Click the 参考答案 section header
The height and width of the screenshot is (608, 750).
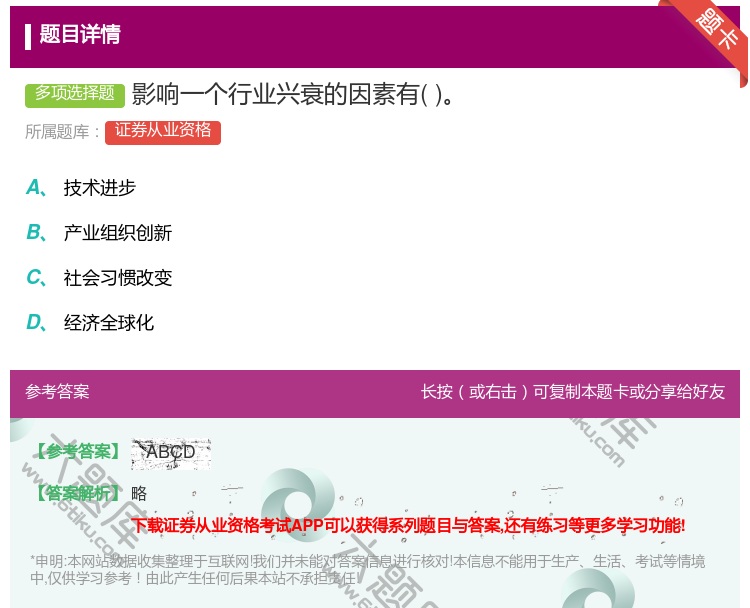click(57, 392)
